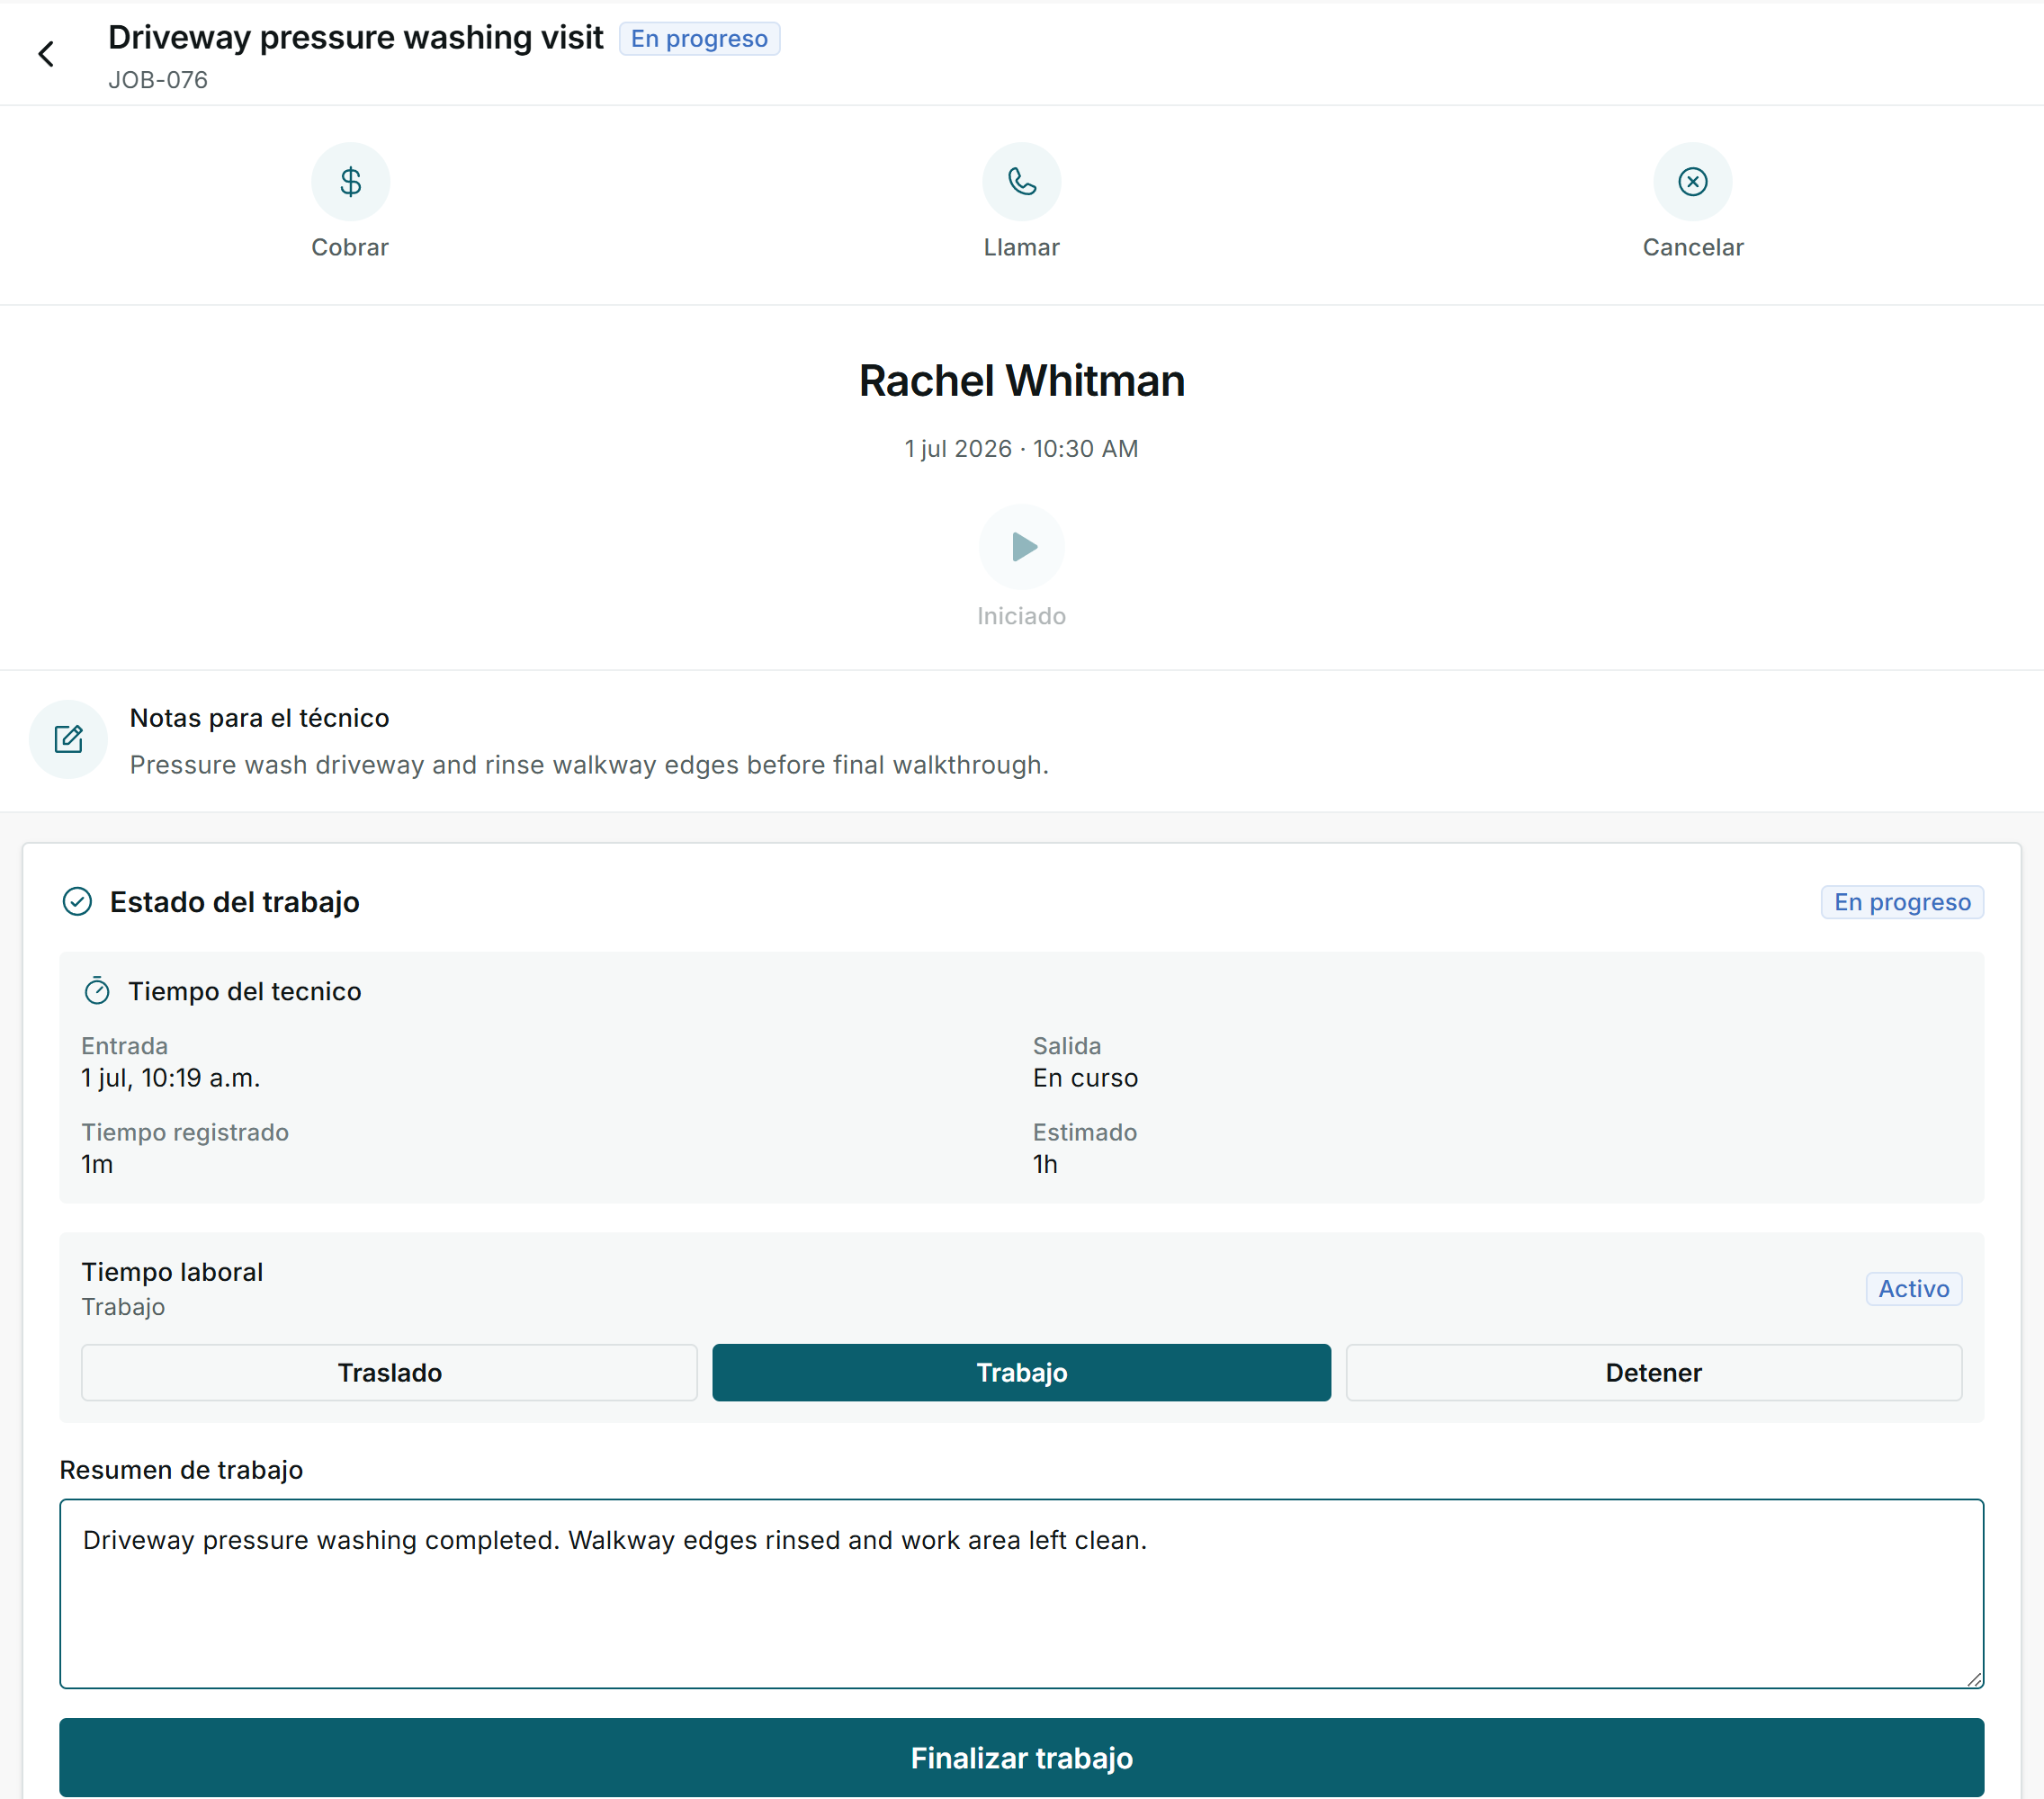Tap the Cobrar dollar icon
The width and height of the screenshot is (2044, 1799).
click(350, 181)
